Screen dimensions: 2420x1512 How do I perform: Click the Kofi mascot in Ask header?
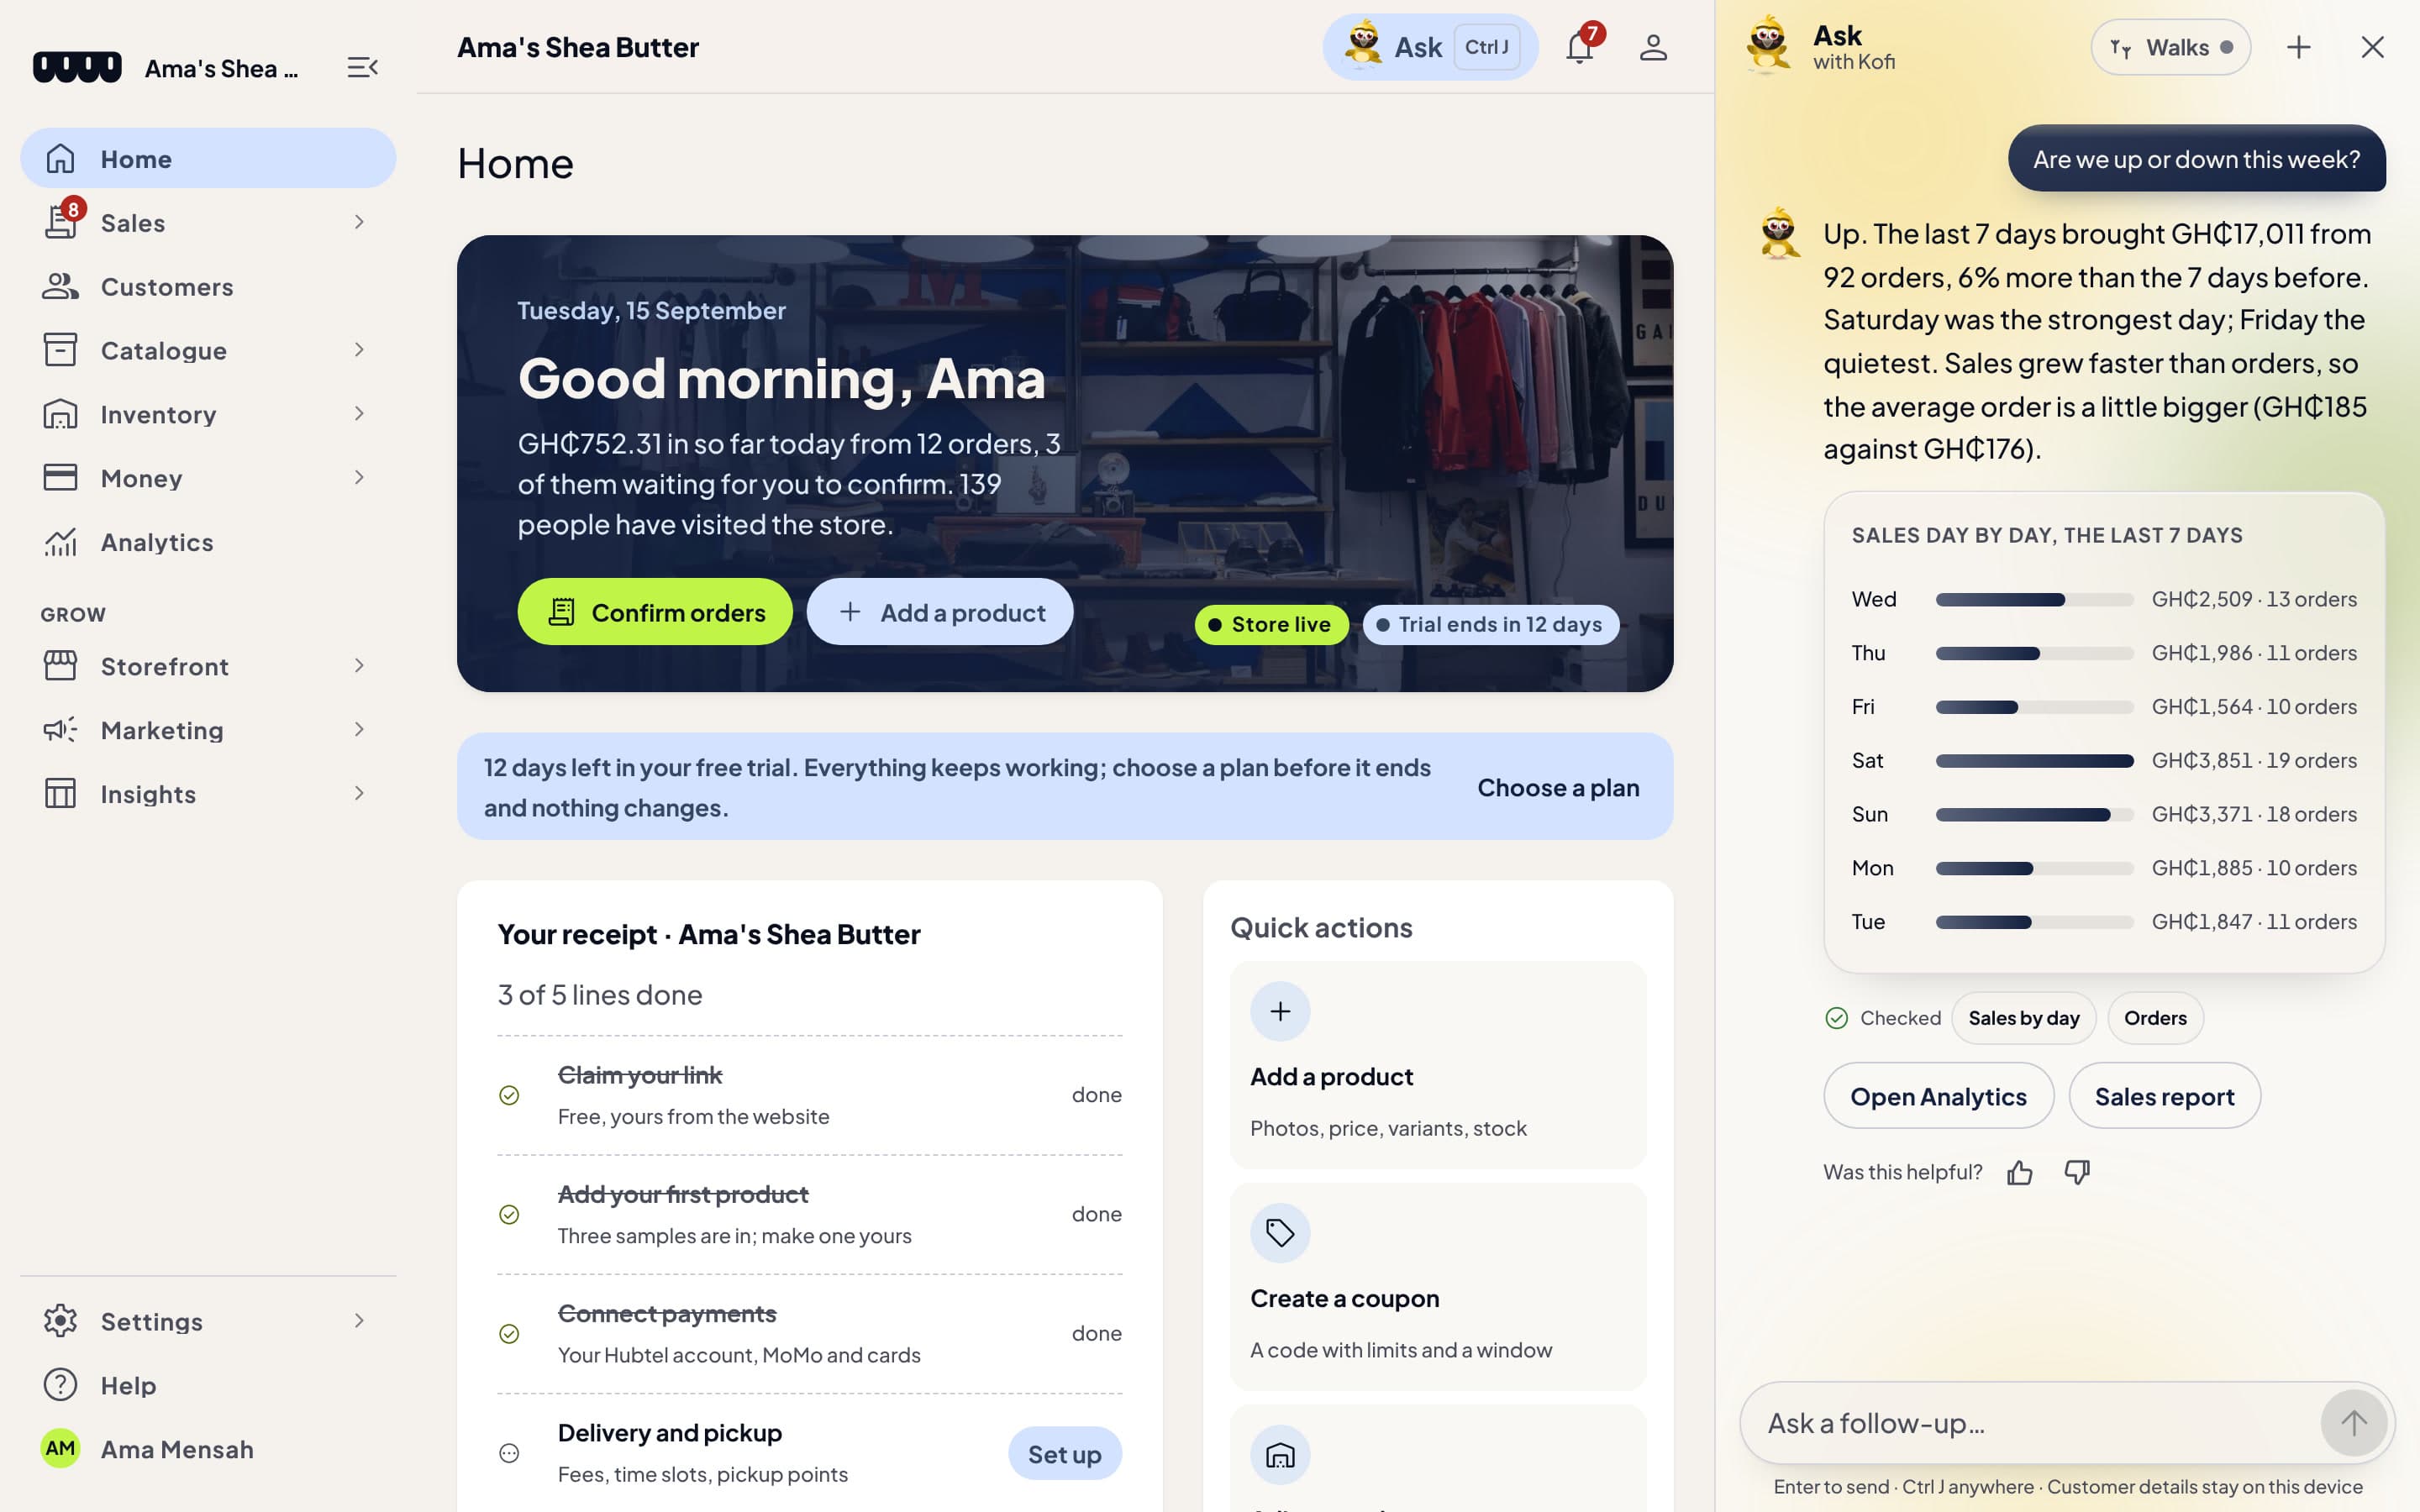pos(1767,45)
